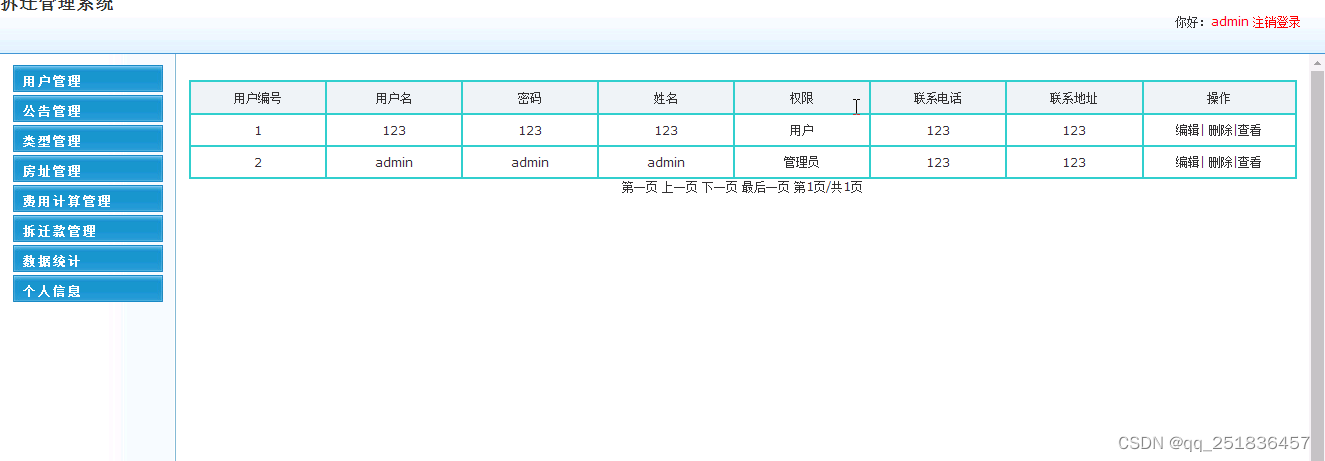Edit user row 123 via 编辑

click(x=1187, y=130)
